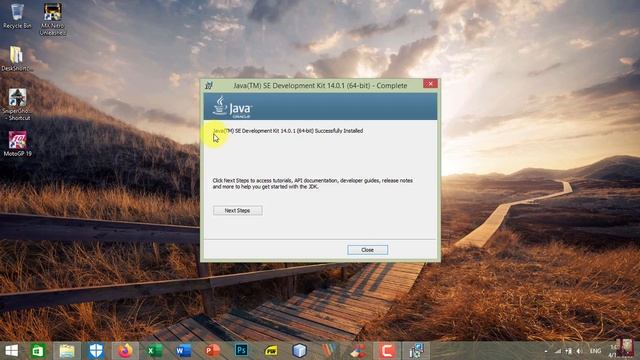Click the 'Click Next Steps to access tutorials' paragraph
This screenshot has height=360, width=640.
(313, 183)
